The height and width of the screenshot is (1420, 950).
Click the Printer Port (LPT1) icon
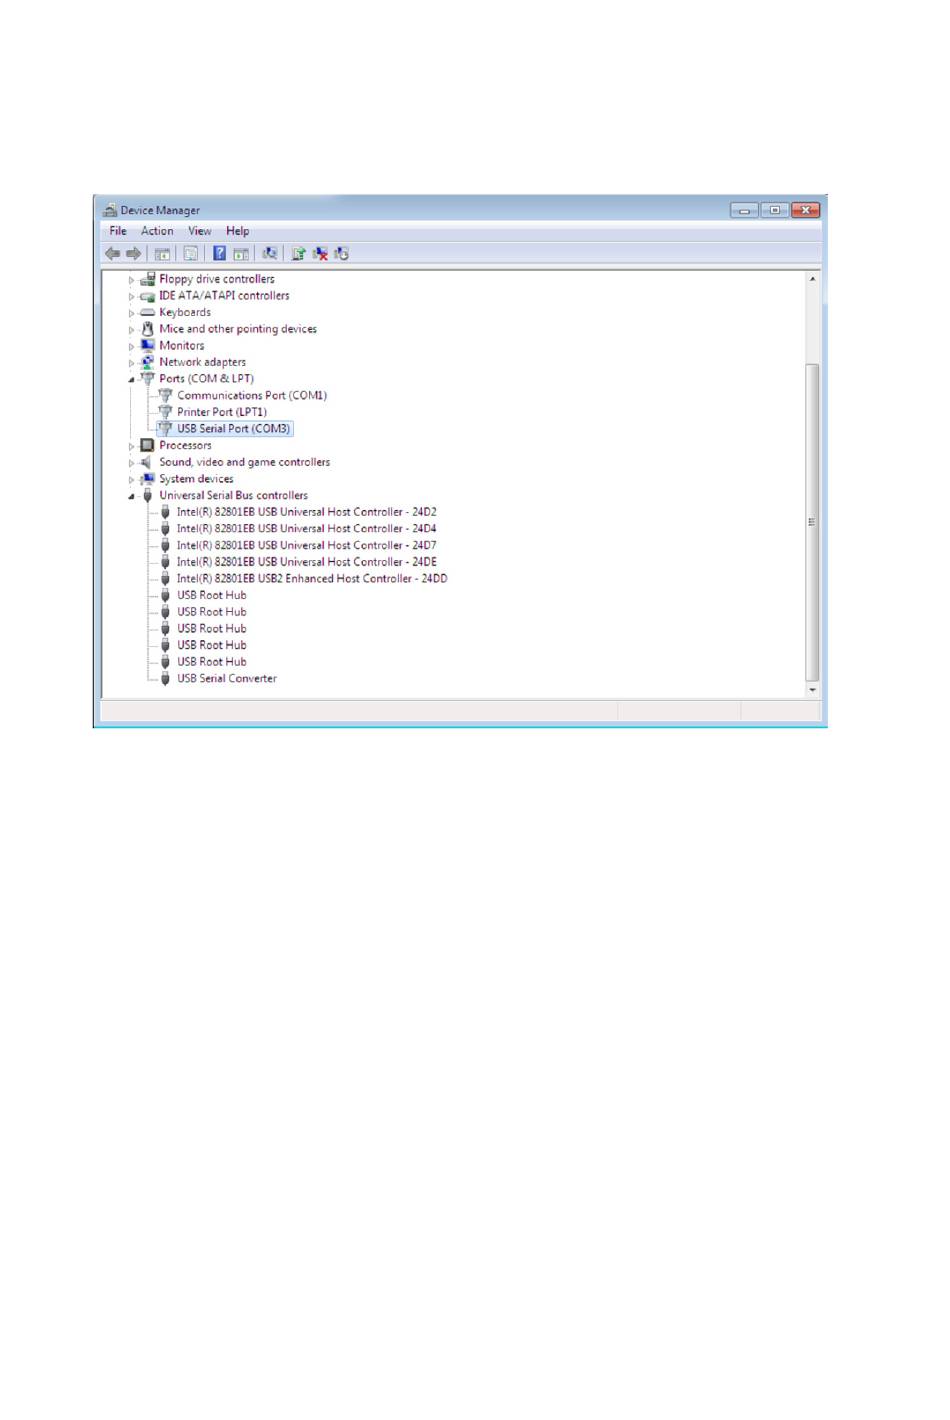[x=166, y=412]
